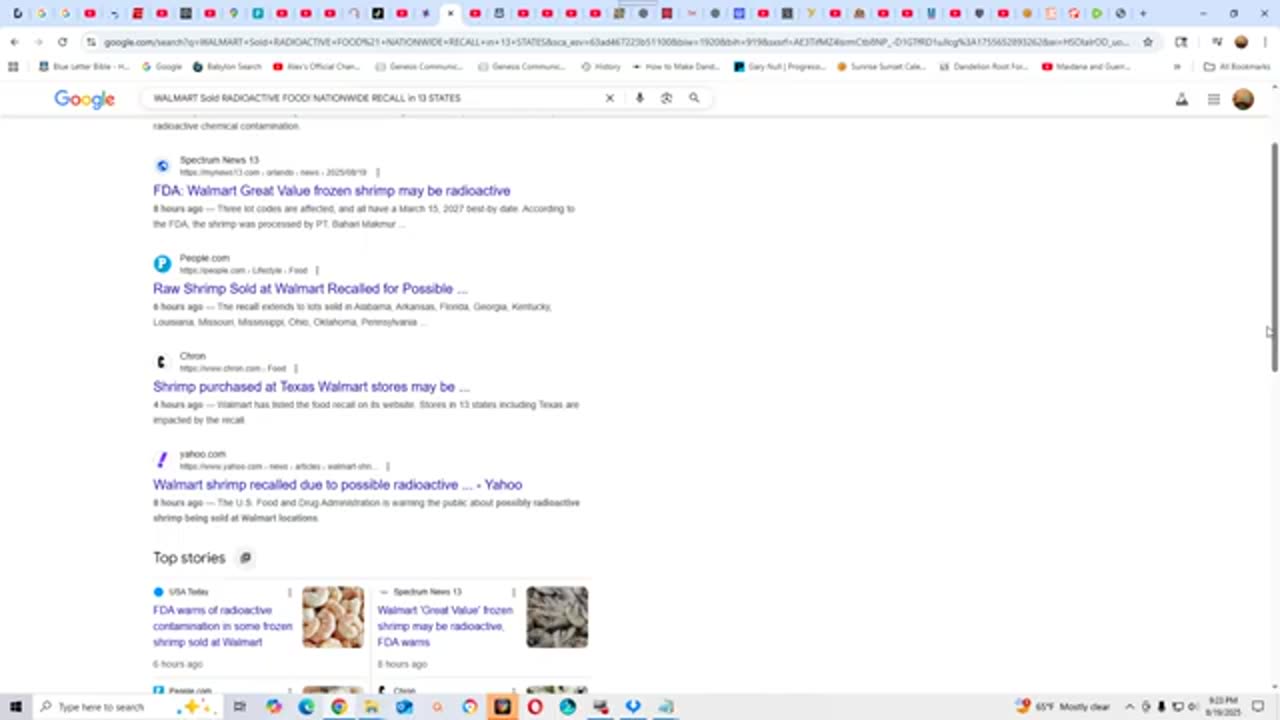
Task: Open USA Today 'FDA warns of radioactive contamination' story
Action: coord(222,626)
